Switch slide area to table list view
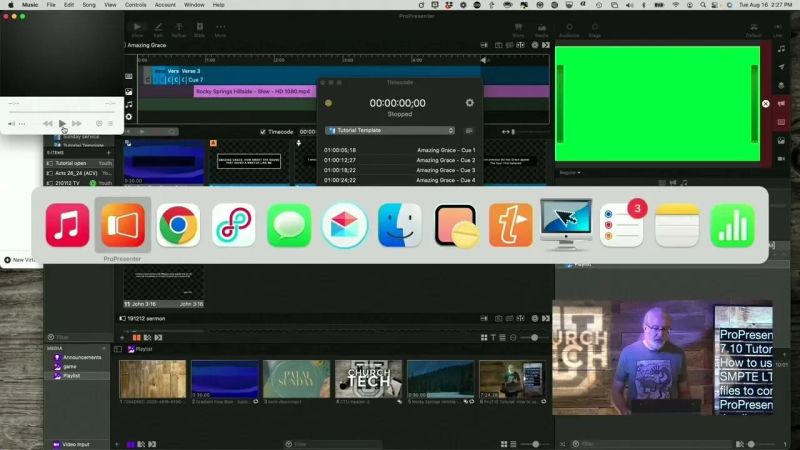Screen dimensions: 800x450 coord(503,337)
